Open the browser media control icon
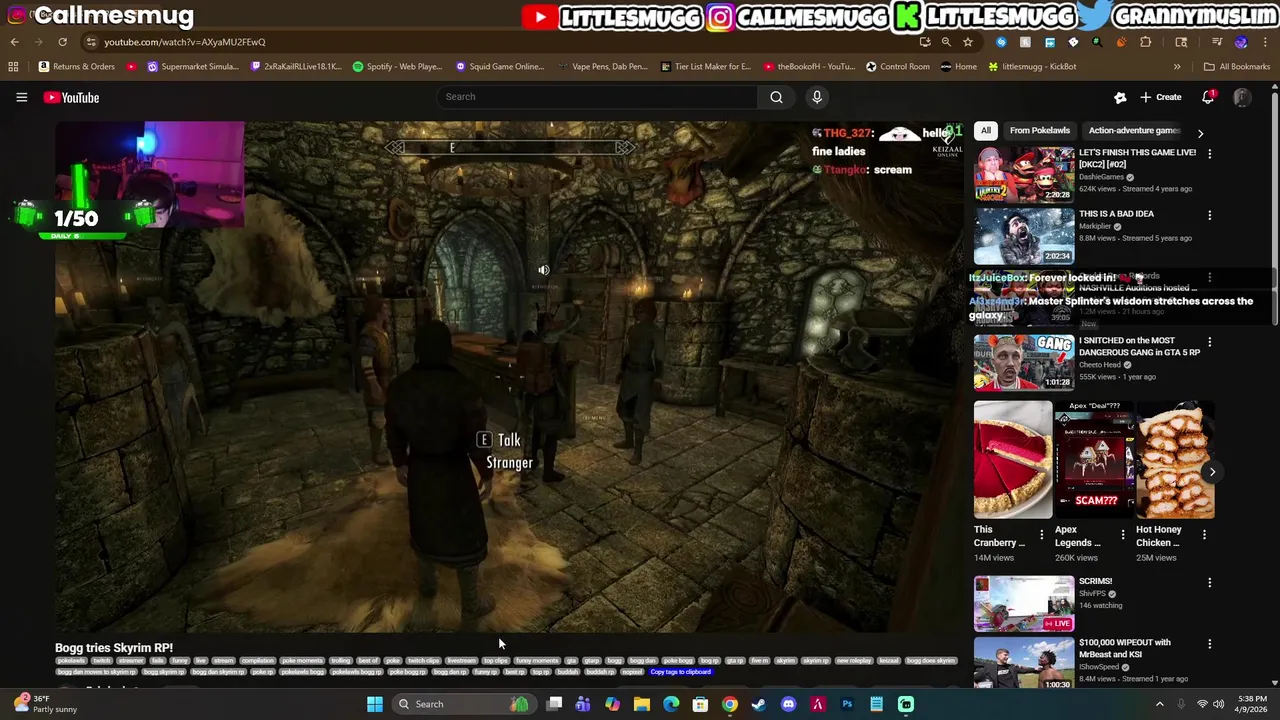 click(1217, 42)
